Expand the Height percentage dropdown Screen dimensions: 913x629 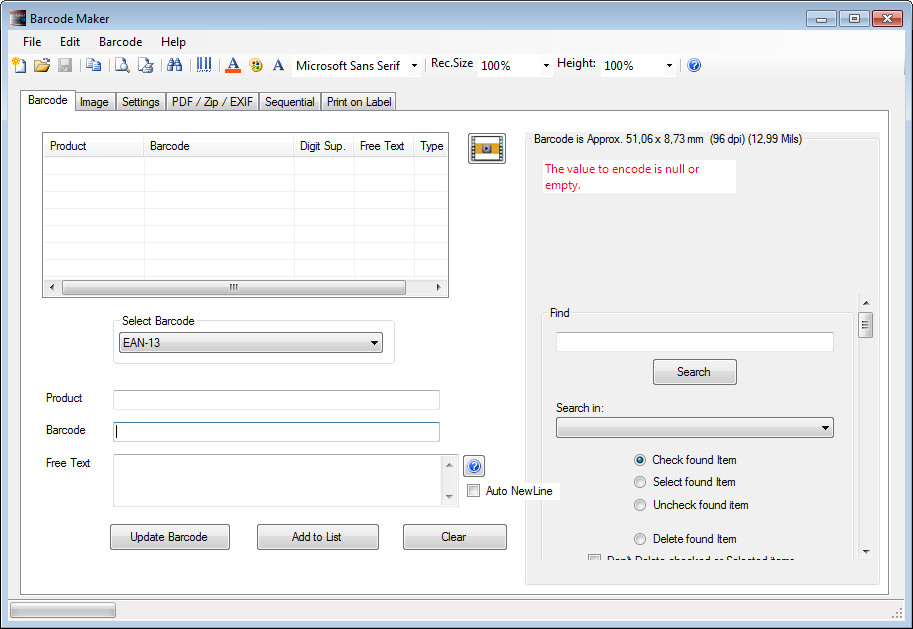[x=669, y=65]
